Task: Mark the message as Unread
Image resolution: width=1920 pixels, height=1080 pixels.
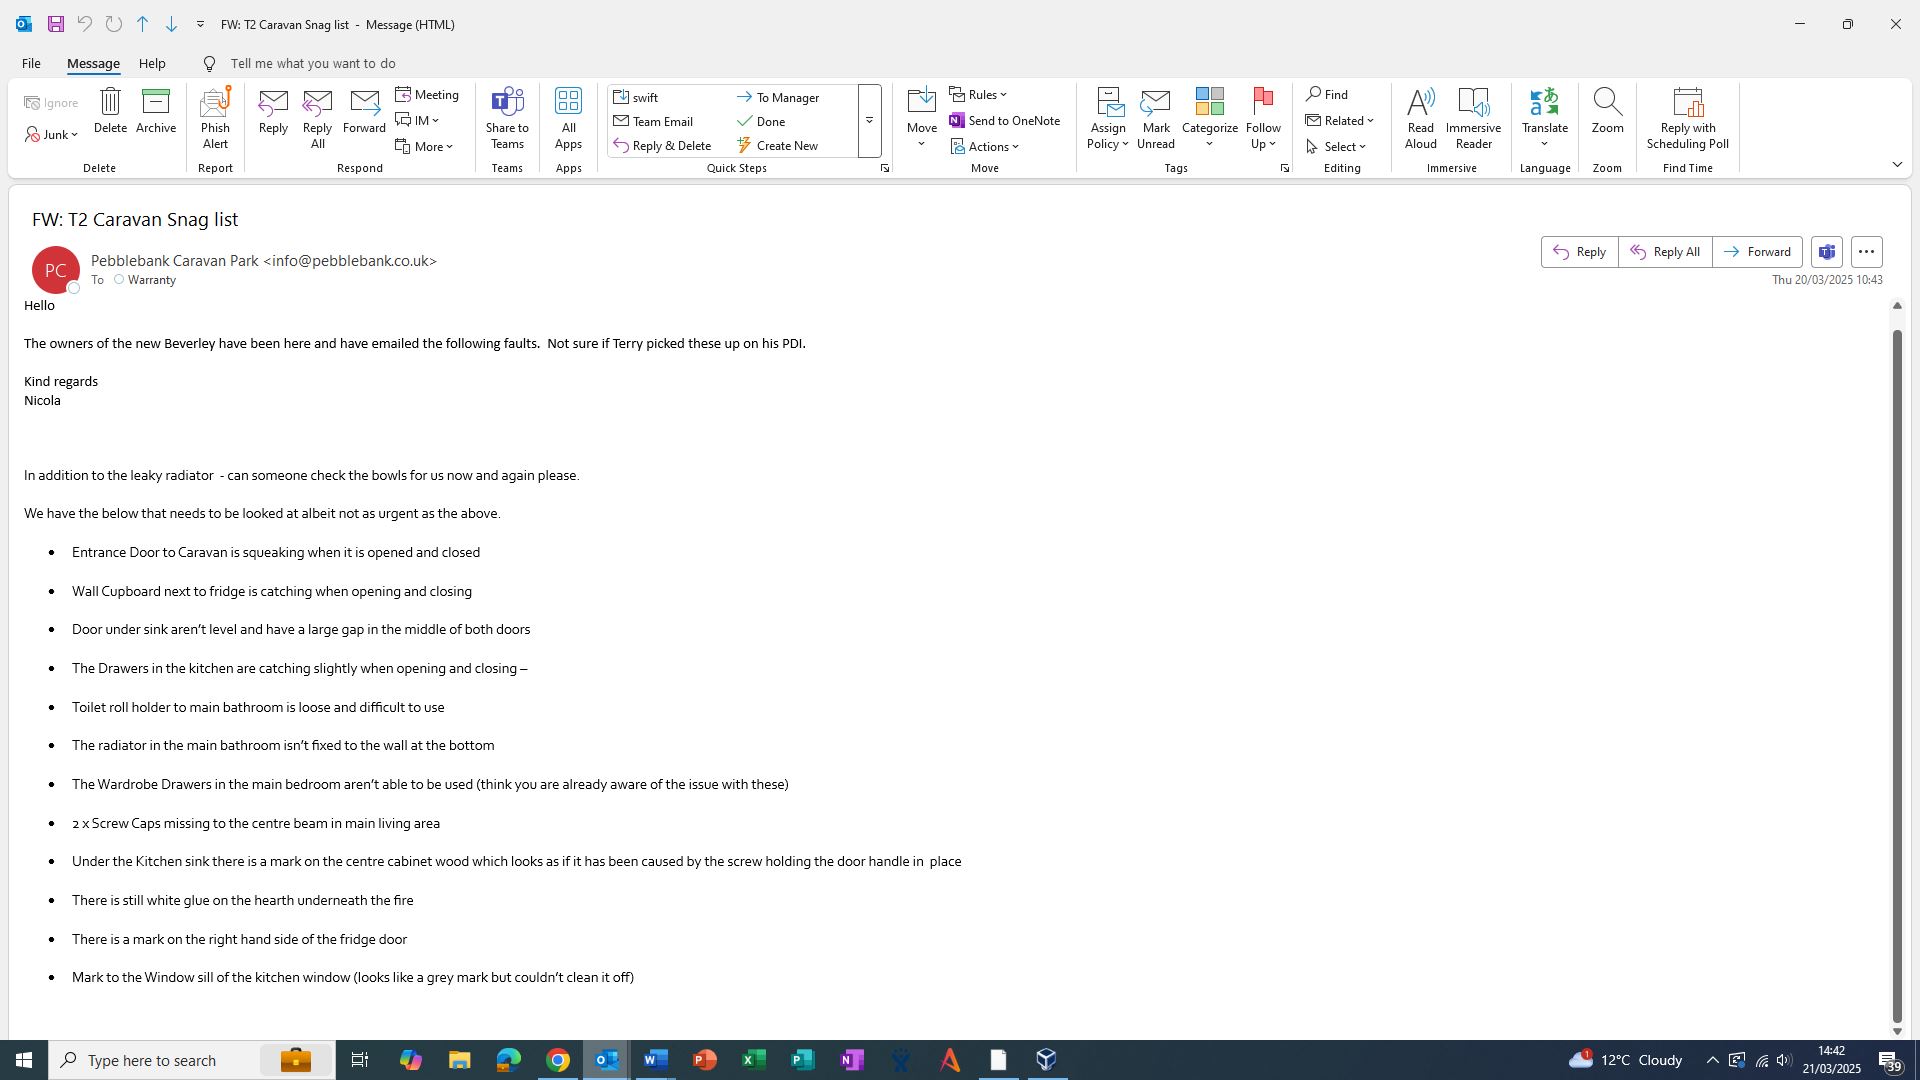Action: click(x=1155, y=118)
